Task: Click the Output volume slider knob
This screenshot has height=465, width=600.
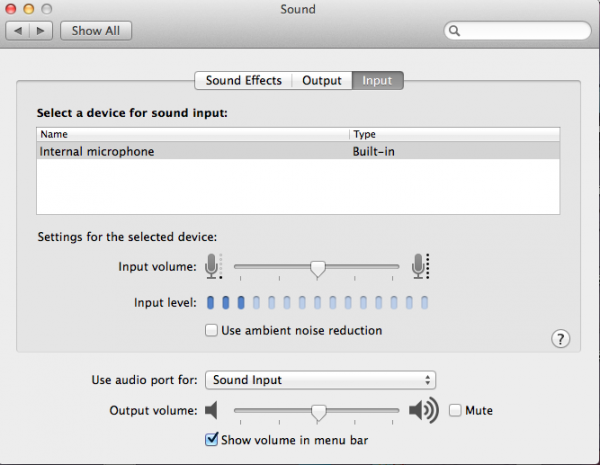Action: (x=318, y=411)
